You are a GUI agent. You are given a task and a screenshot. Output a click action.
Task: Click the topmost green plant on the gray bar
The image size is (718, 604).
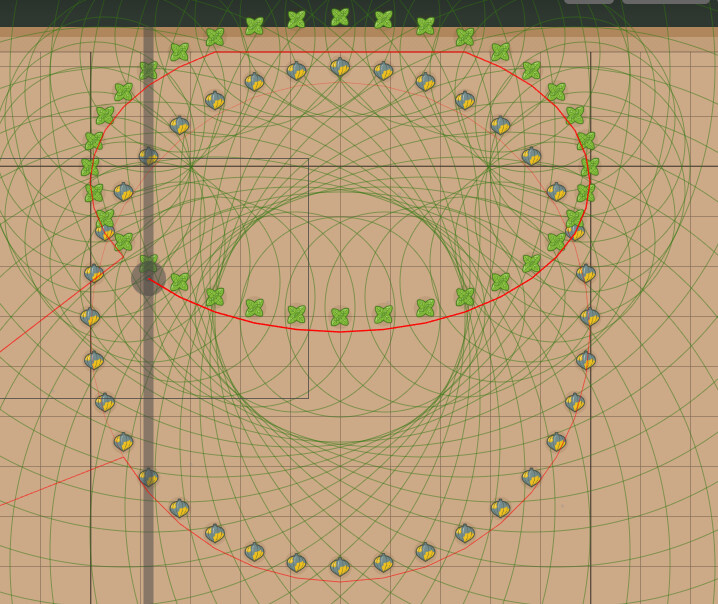click(x=148, y=70)
